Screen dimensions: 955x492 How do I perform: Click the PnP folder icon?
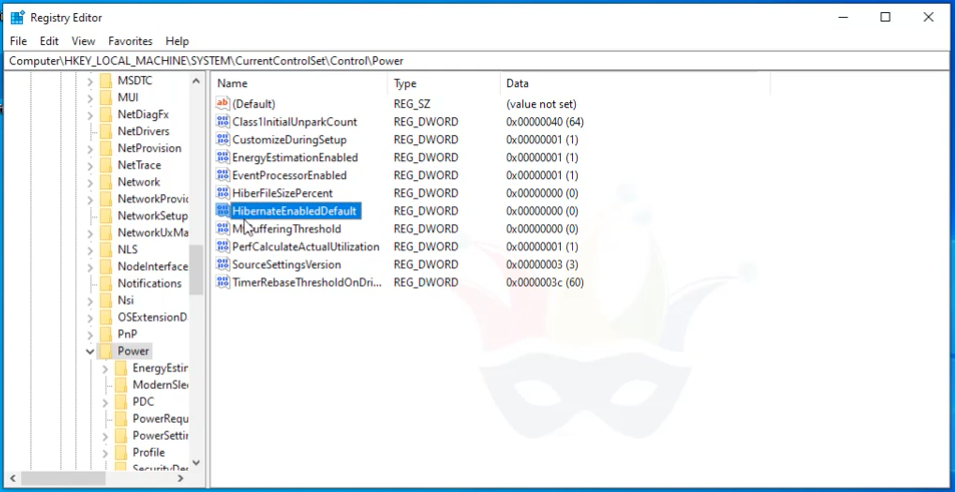[x=107, y=334]
